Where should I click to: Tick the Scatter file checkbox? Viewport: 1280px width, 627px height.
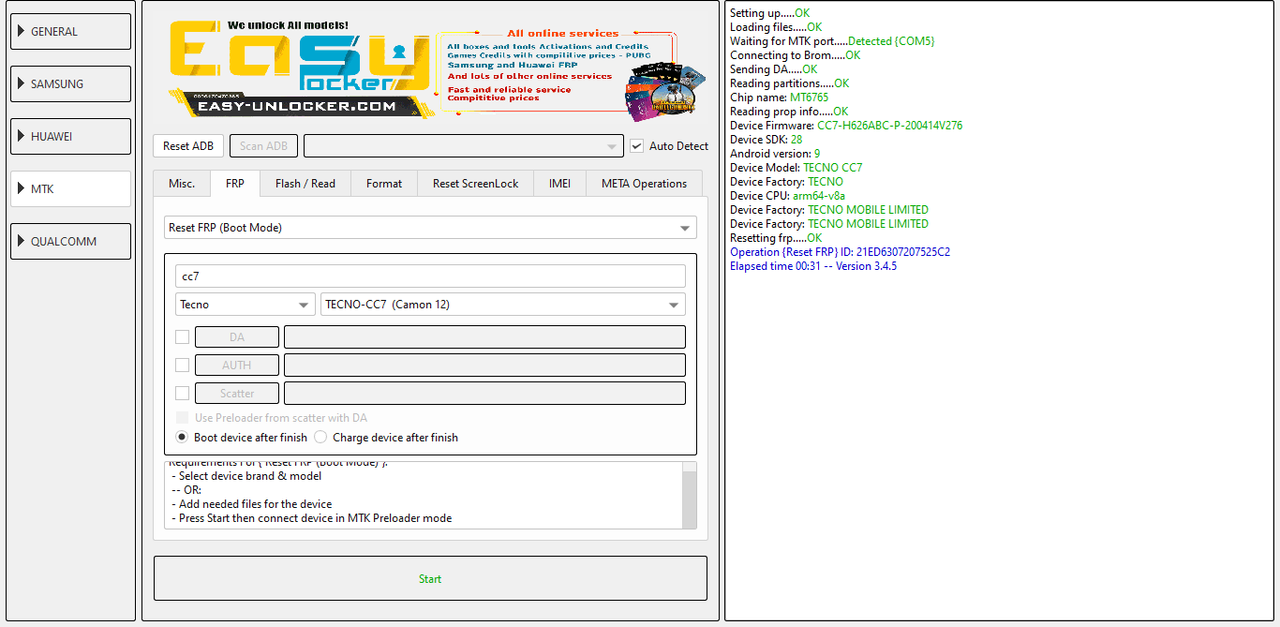pyautogui.click(x=182, y=393)
